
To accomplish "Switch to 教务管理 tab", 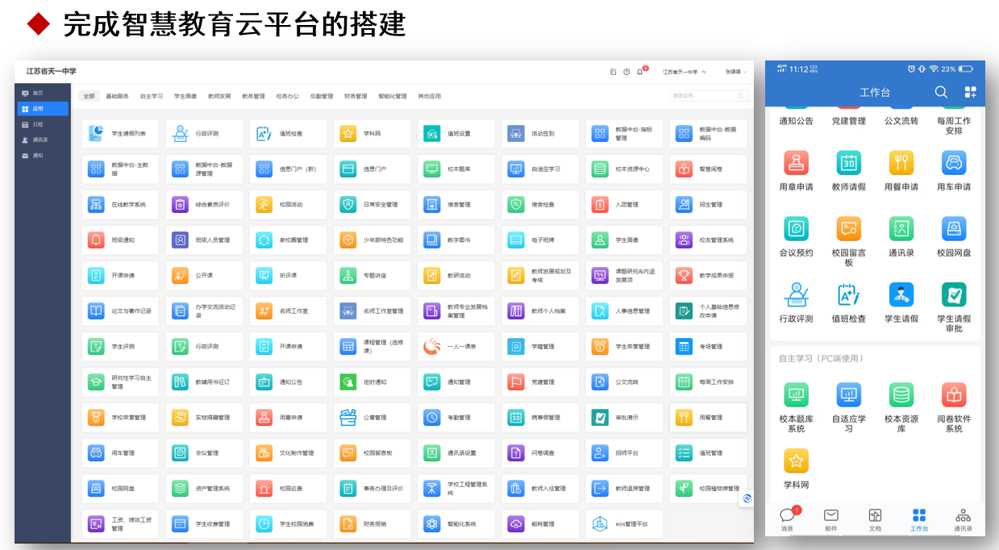I will coord(254,96).
